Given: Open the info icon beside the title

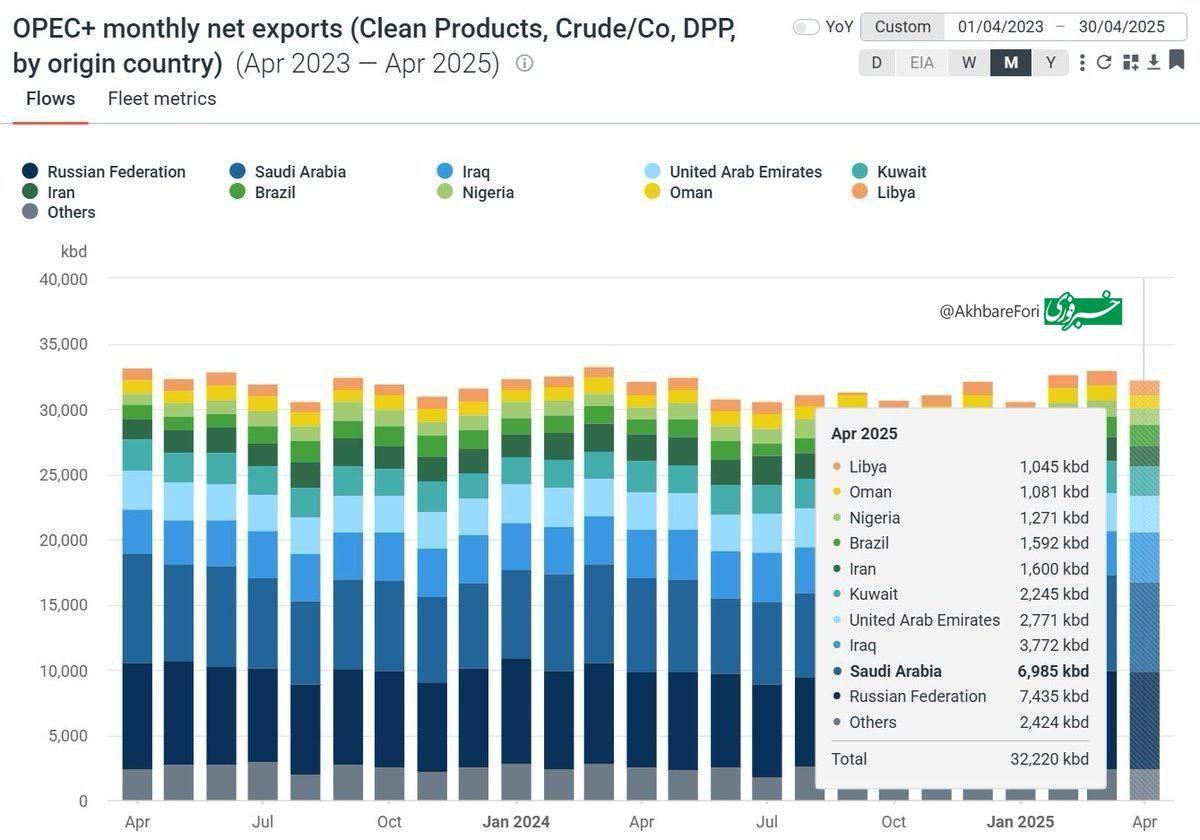Looking at the screenshot, I should 524,64.
